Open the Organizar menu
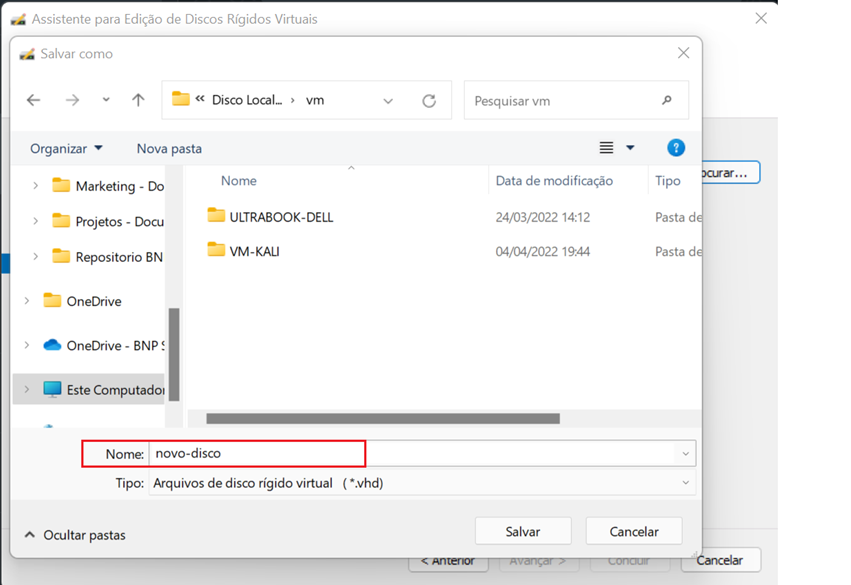This screenshot has width=851, height=585. click(x=66, y=148)
